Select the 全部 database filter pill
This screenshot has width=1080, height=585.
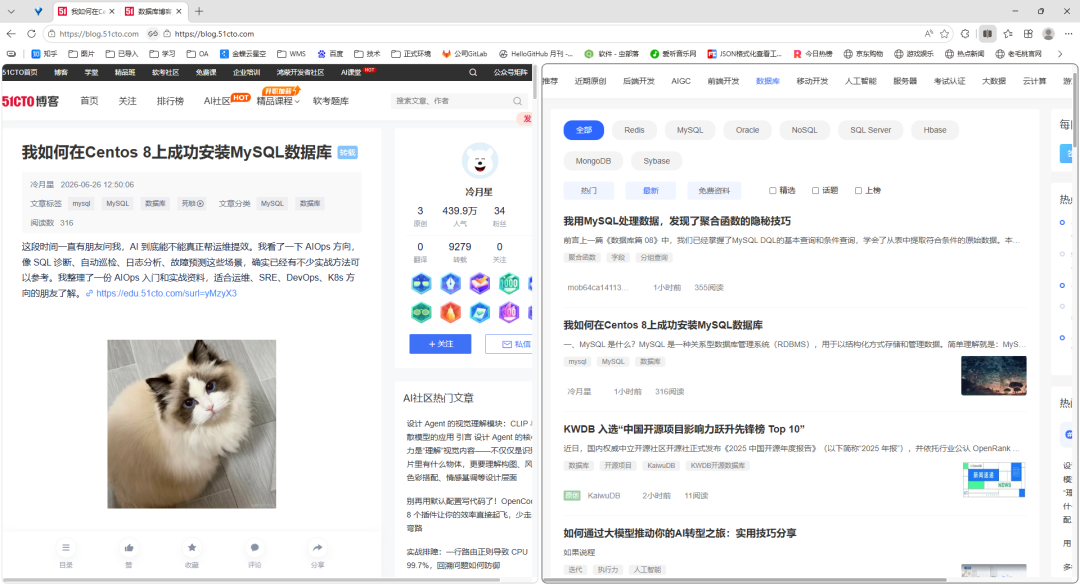tap(584, 130)
